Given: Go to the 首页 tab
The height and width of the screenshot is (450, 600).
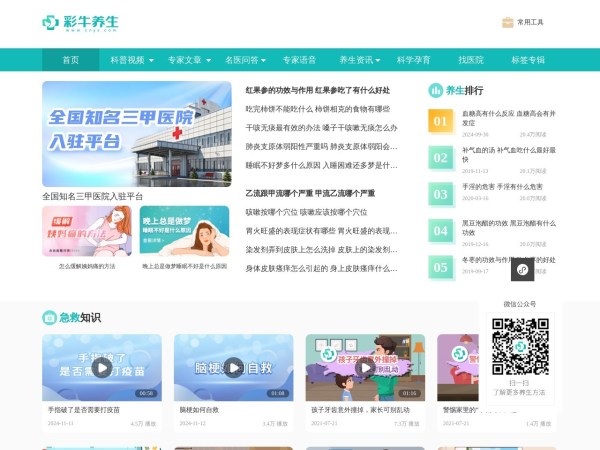Looking at the screenshot, I should point(70,60).
